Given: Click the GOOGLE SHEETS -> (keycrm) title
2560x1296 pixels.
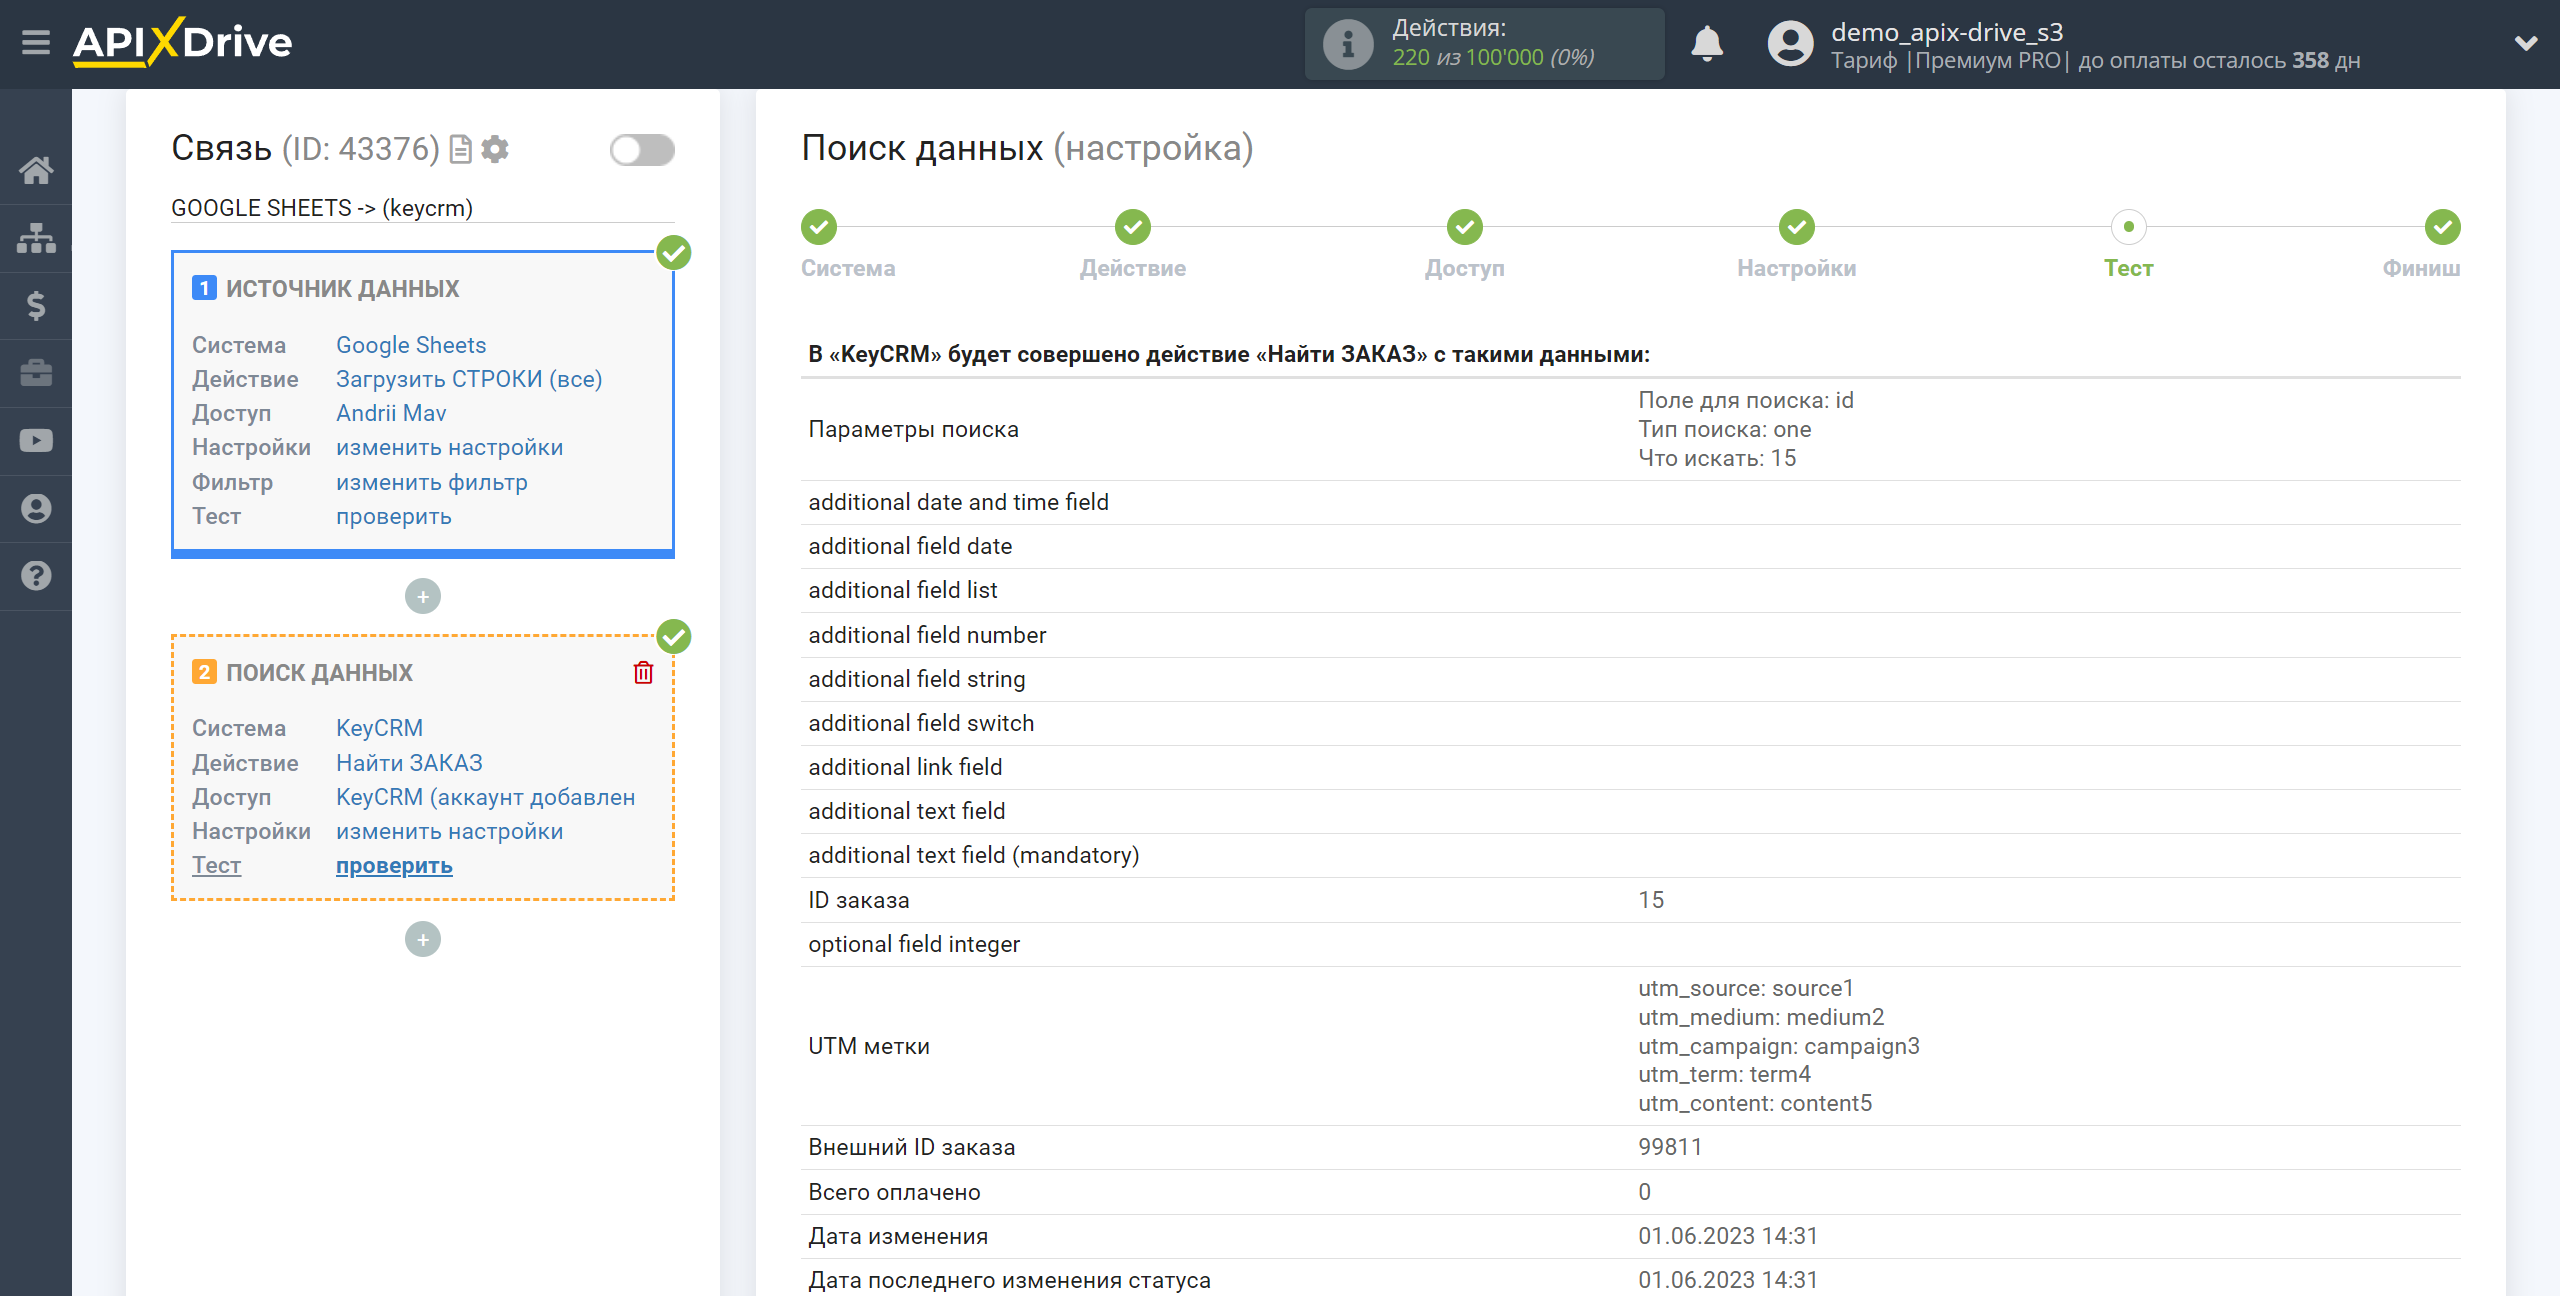Looking at the screenshot, I should coord(322,208).
